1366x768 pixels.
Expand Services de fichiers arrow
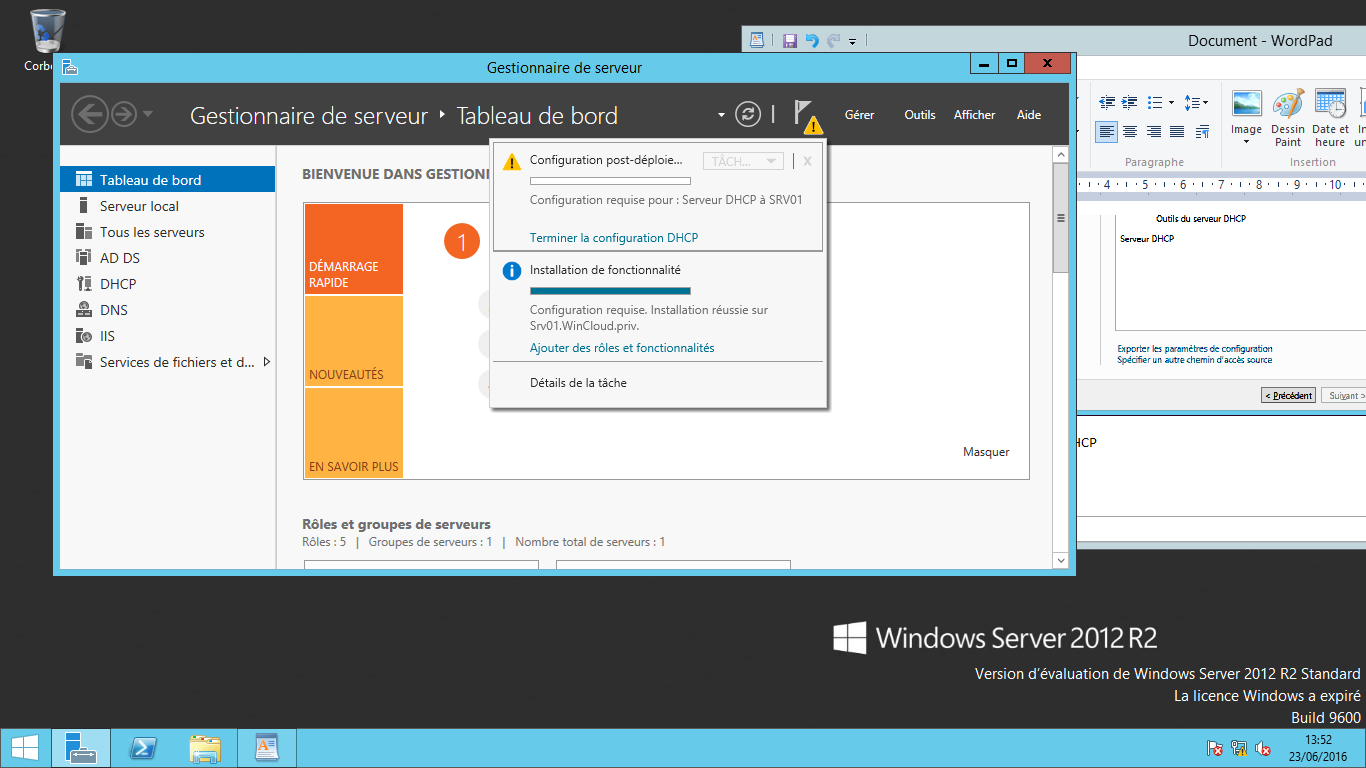tap(267, 362)
